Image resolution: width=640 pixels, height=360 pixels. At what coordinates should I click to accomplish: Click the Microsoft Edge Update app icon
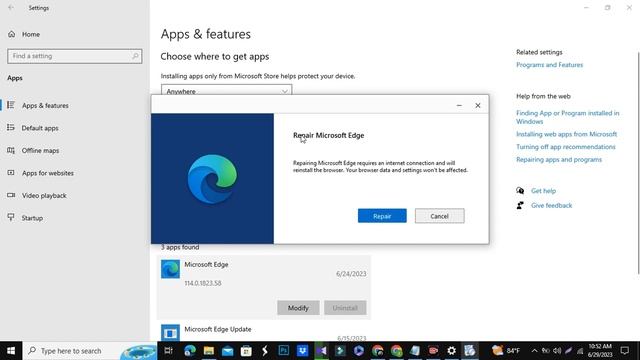[170, 333]
